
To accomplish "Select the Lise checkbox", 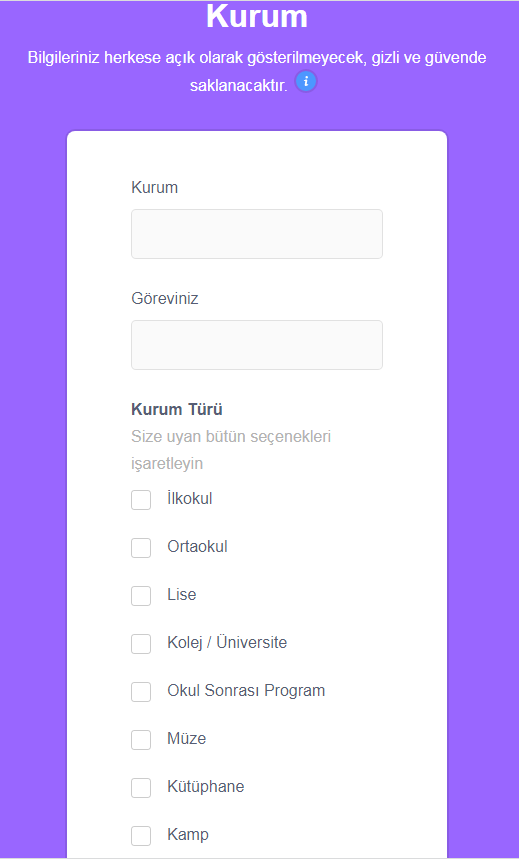I will point(141,596).
